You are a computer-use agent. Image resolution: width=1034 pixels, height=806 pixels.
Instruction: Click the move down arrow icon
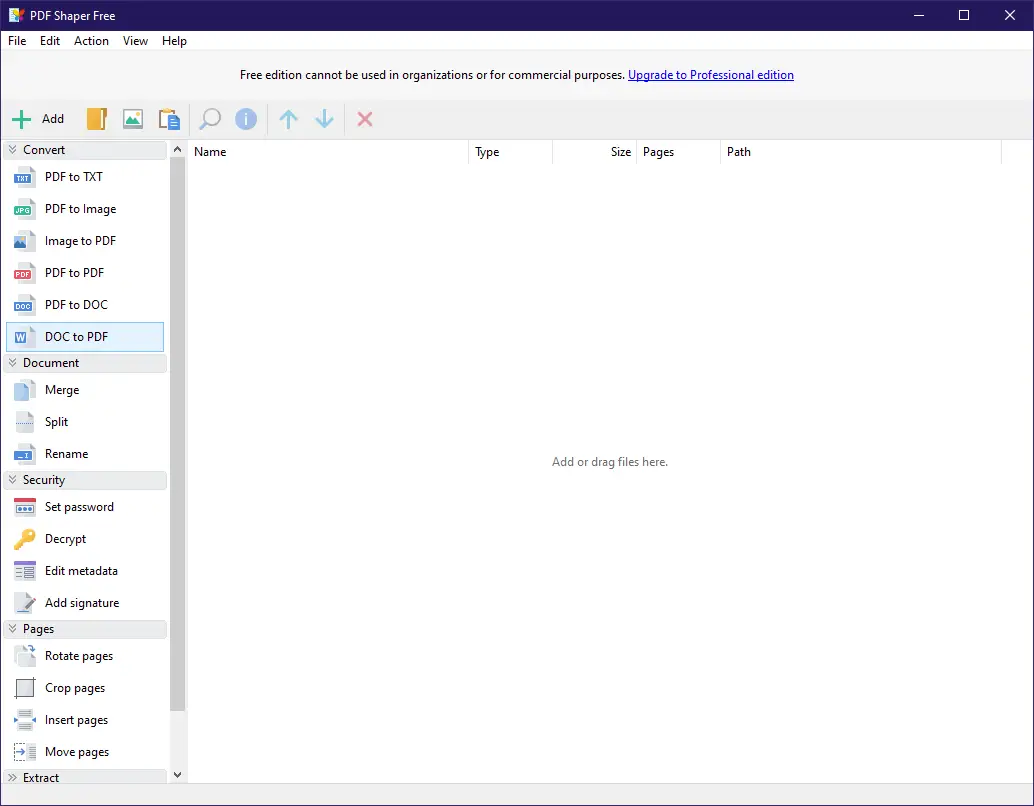pos(324,119)
